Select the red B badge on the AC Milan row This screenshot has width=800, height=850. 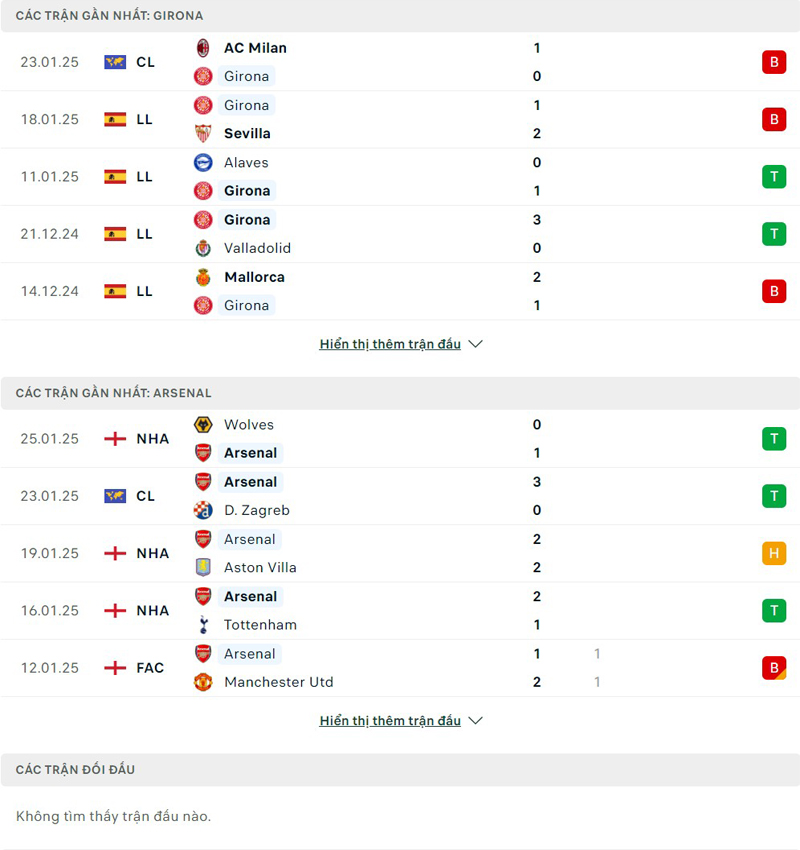point(774,61)
